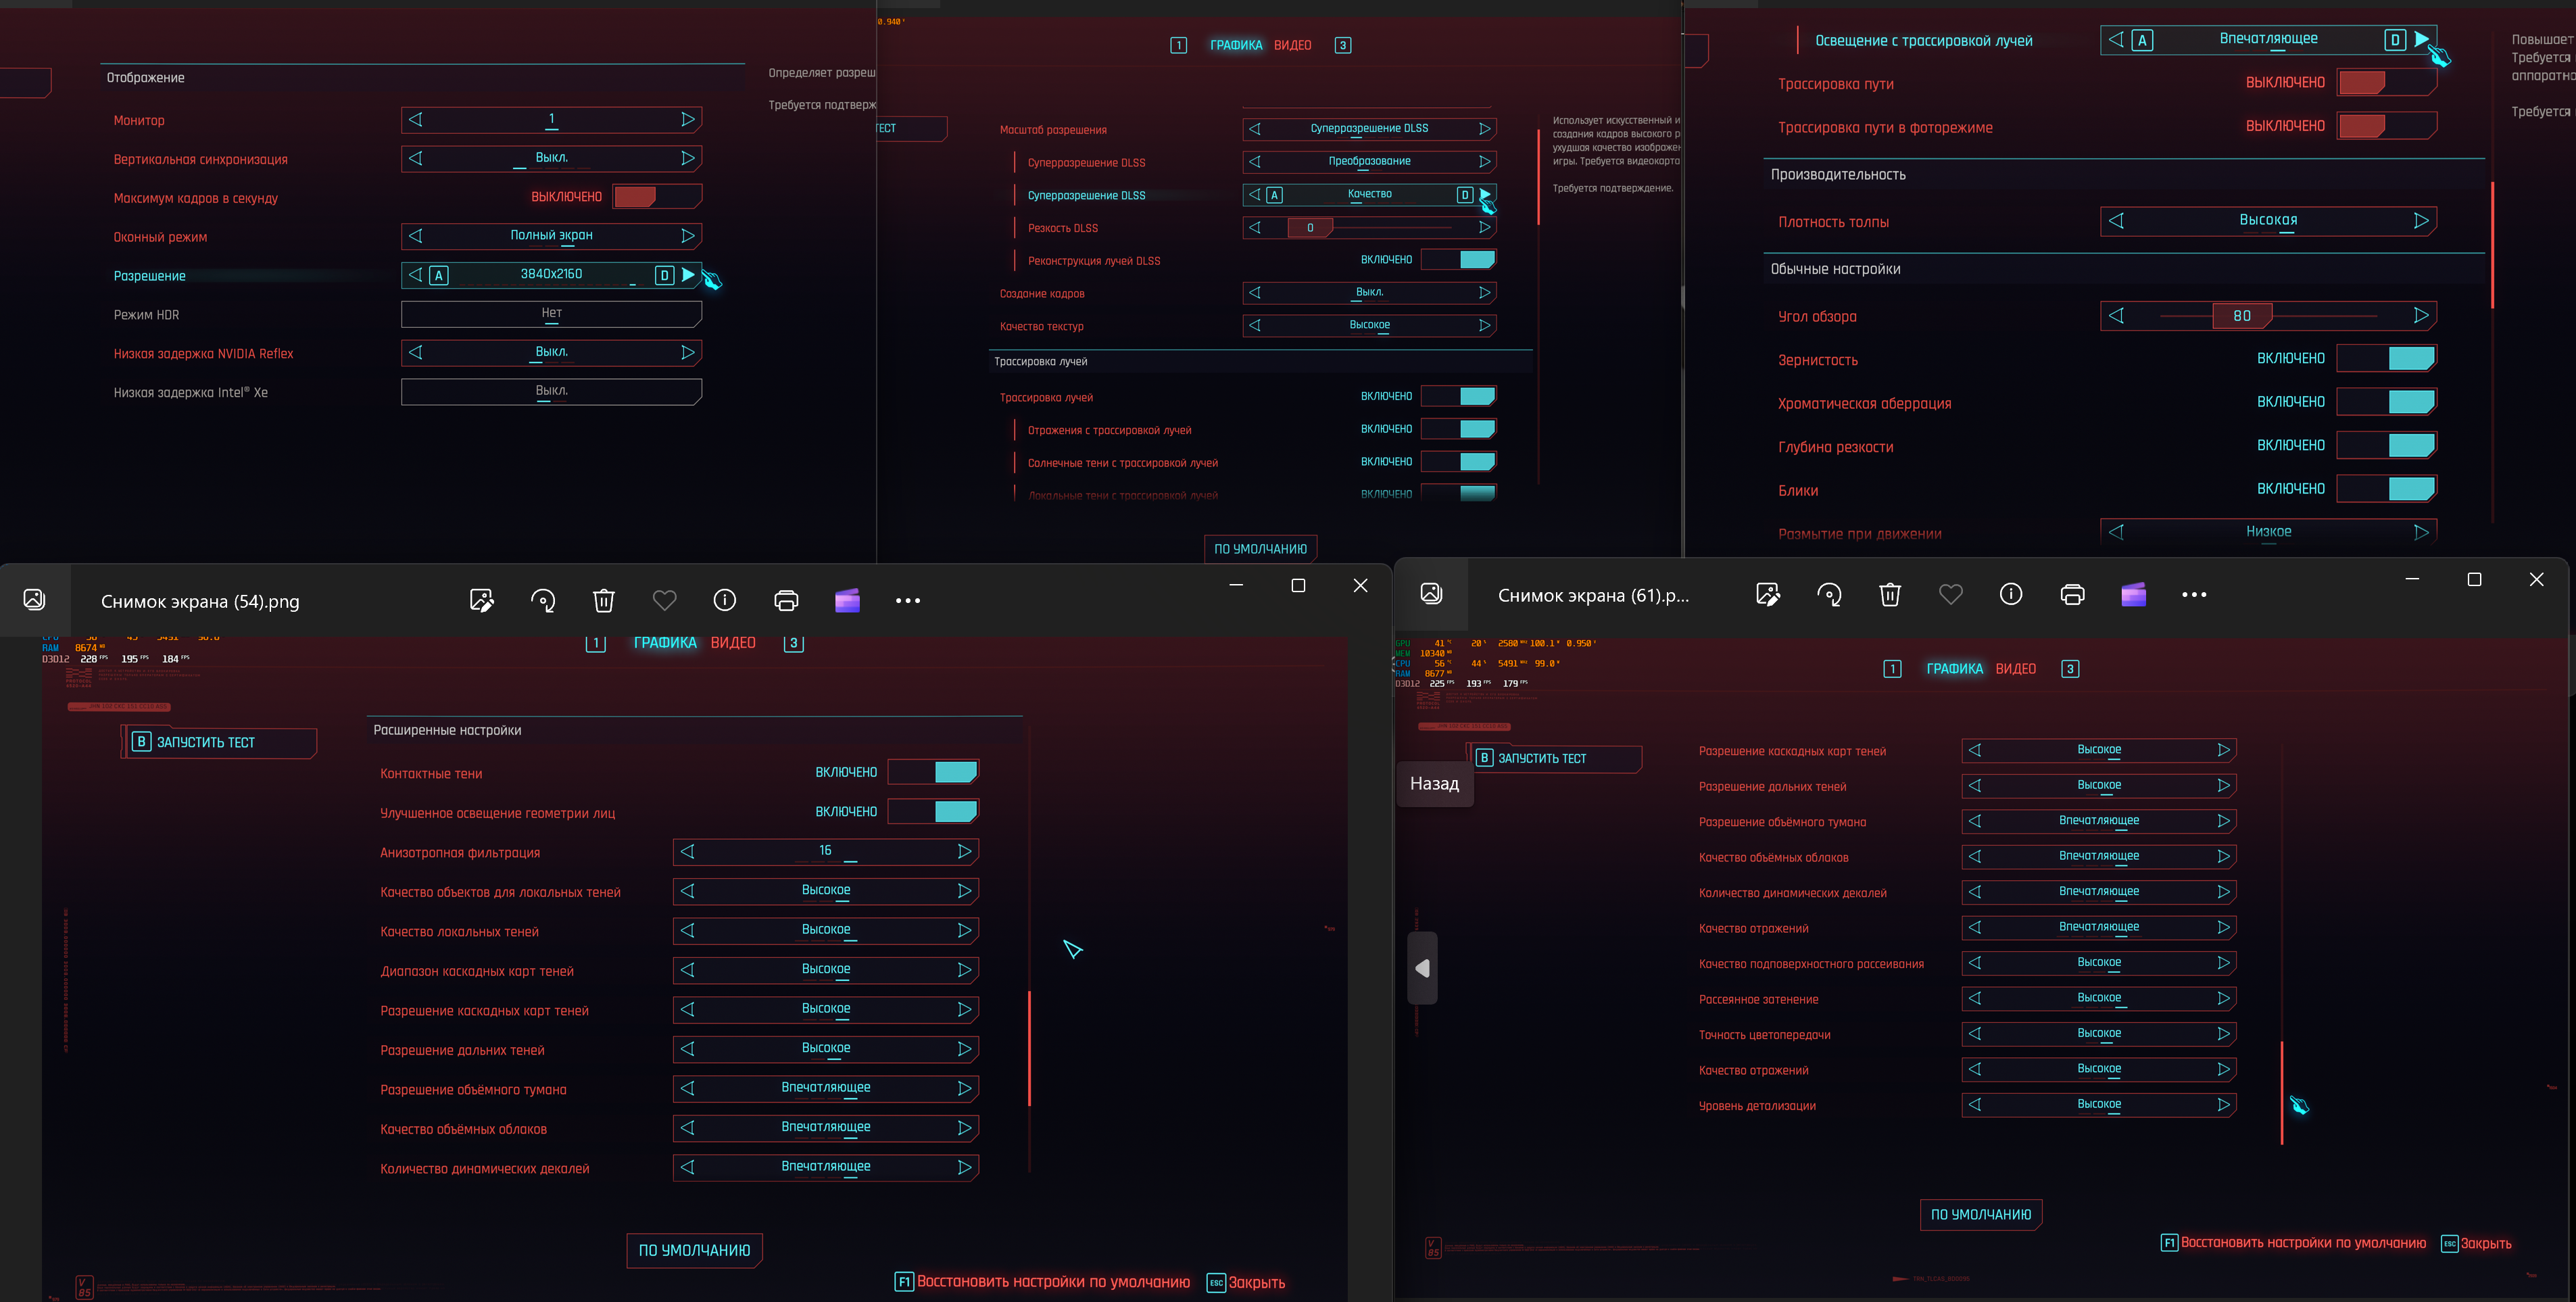Click the Угол обзора slider at 80
This screenshot has height=1302, width=2576.
[2241, 316]
